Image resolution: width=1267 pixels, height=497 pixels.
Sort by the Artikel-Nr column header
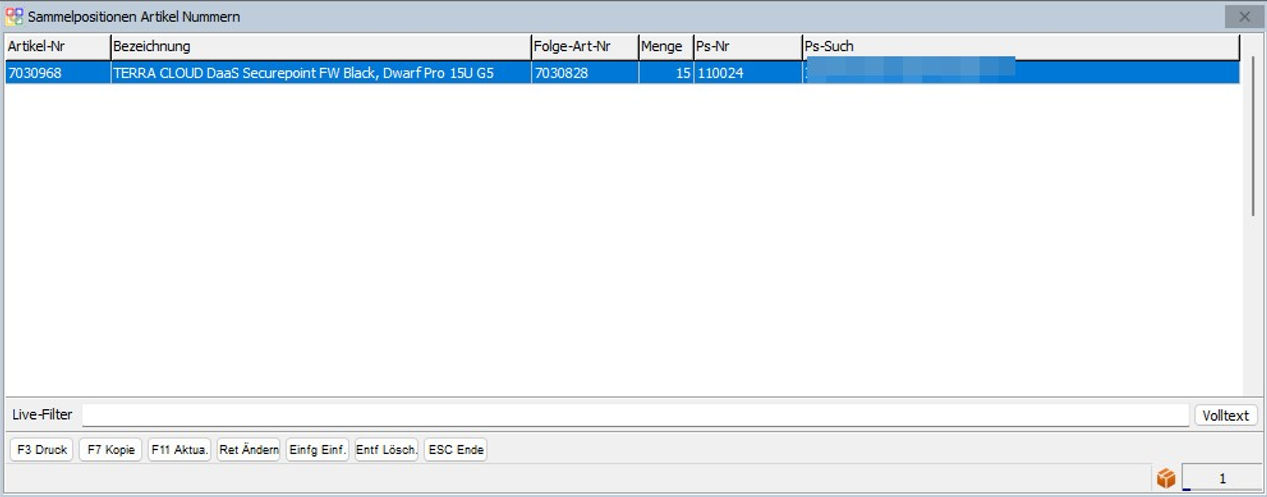(57, 46)
